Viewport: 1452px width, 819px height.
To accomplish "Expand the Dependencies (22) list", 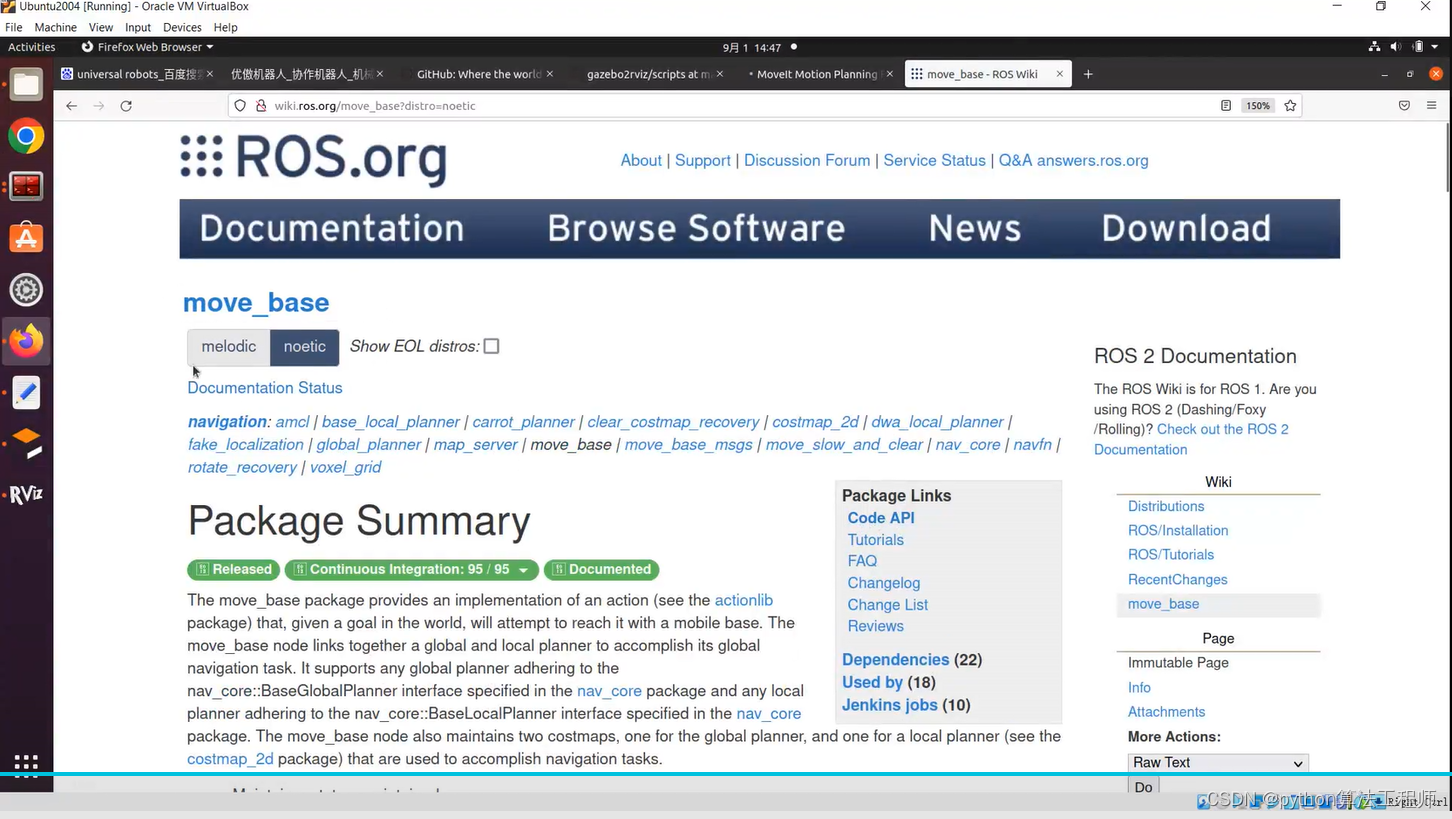I will [x=895, y=660].
